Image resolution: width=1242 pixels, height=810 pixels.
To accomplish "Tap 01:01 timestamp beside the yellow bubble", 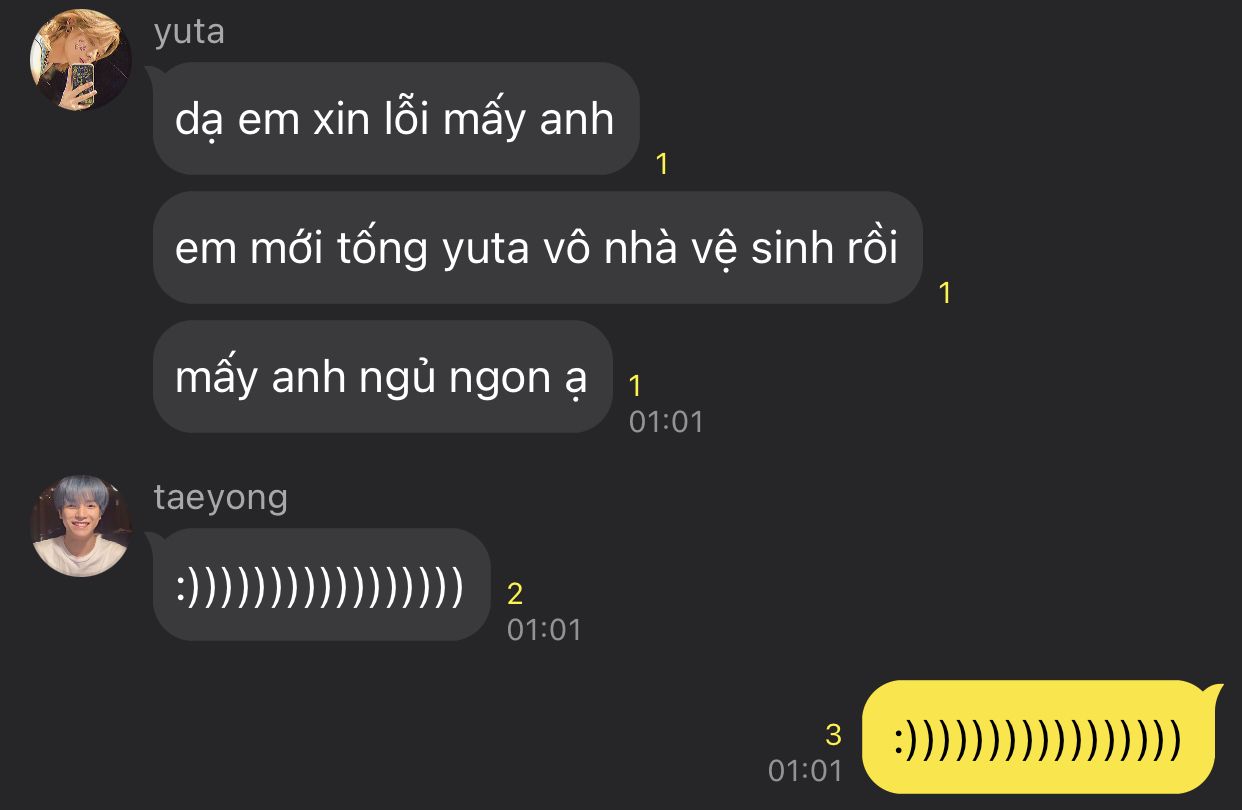I will pos(805,771).
